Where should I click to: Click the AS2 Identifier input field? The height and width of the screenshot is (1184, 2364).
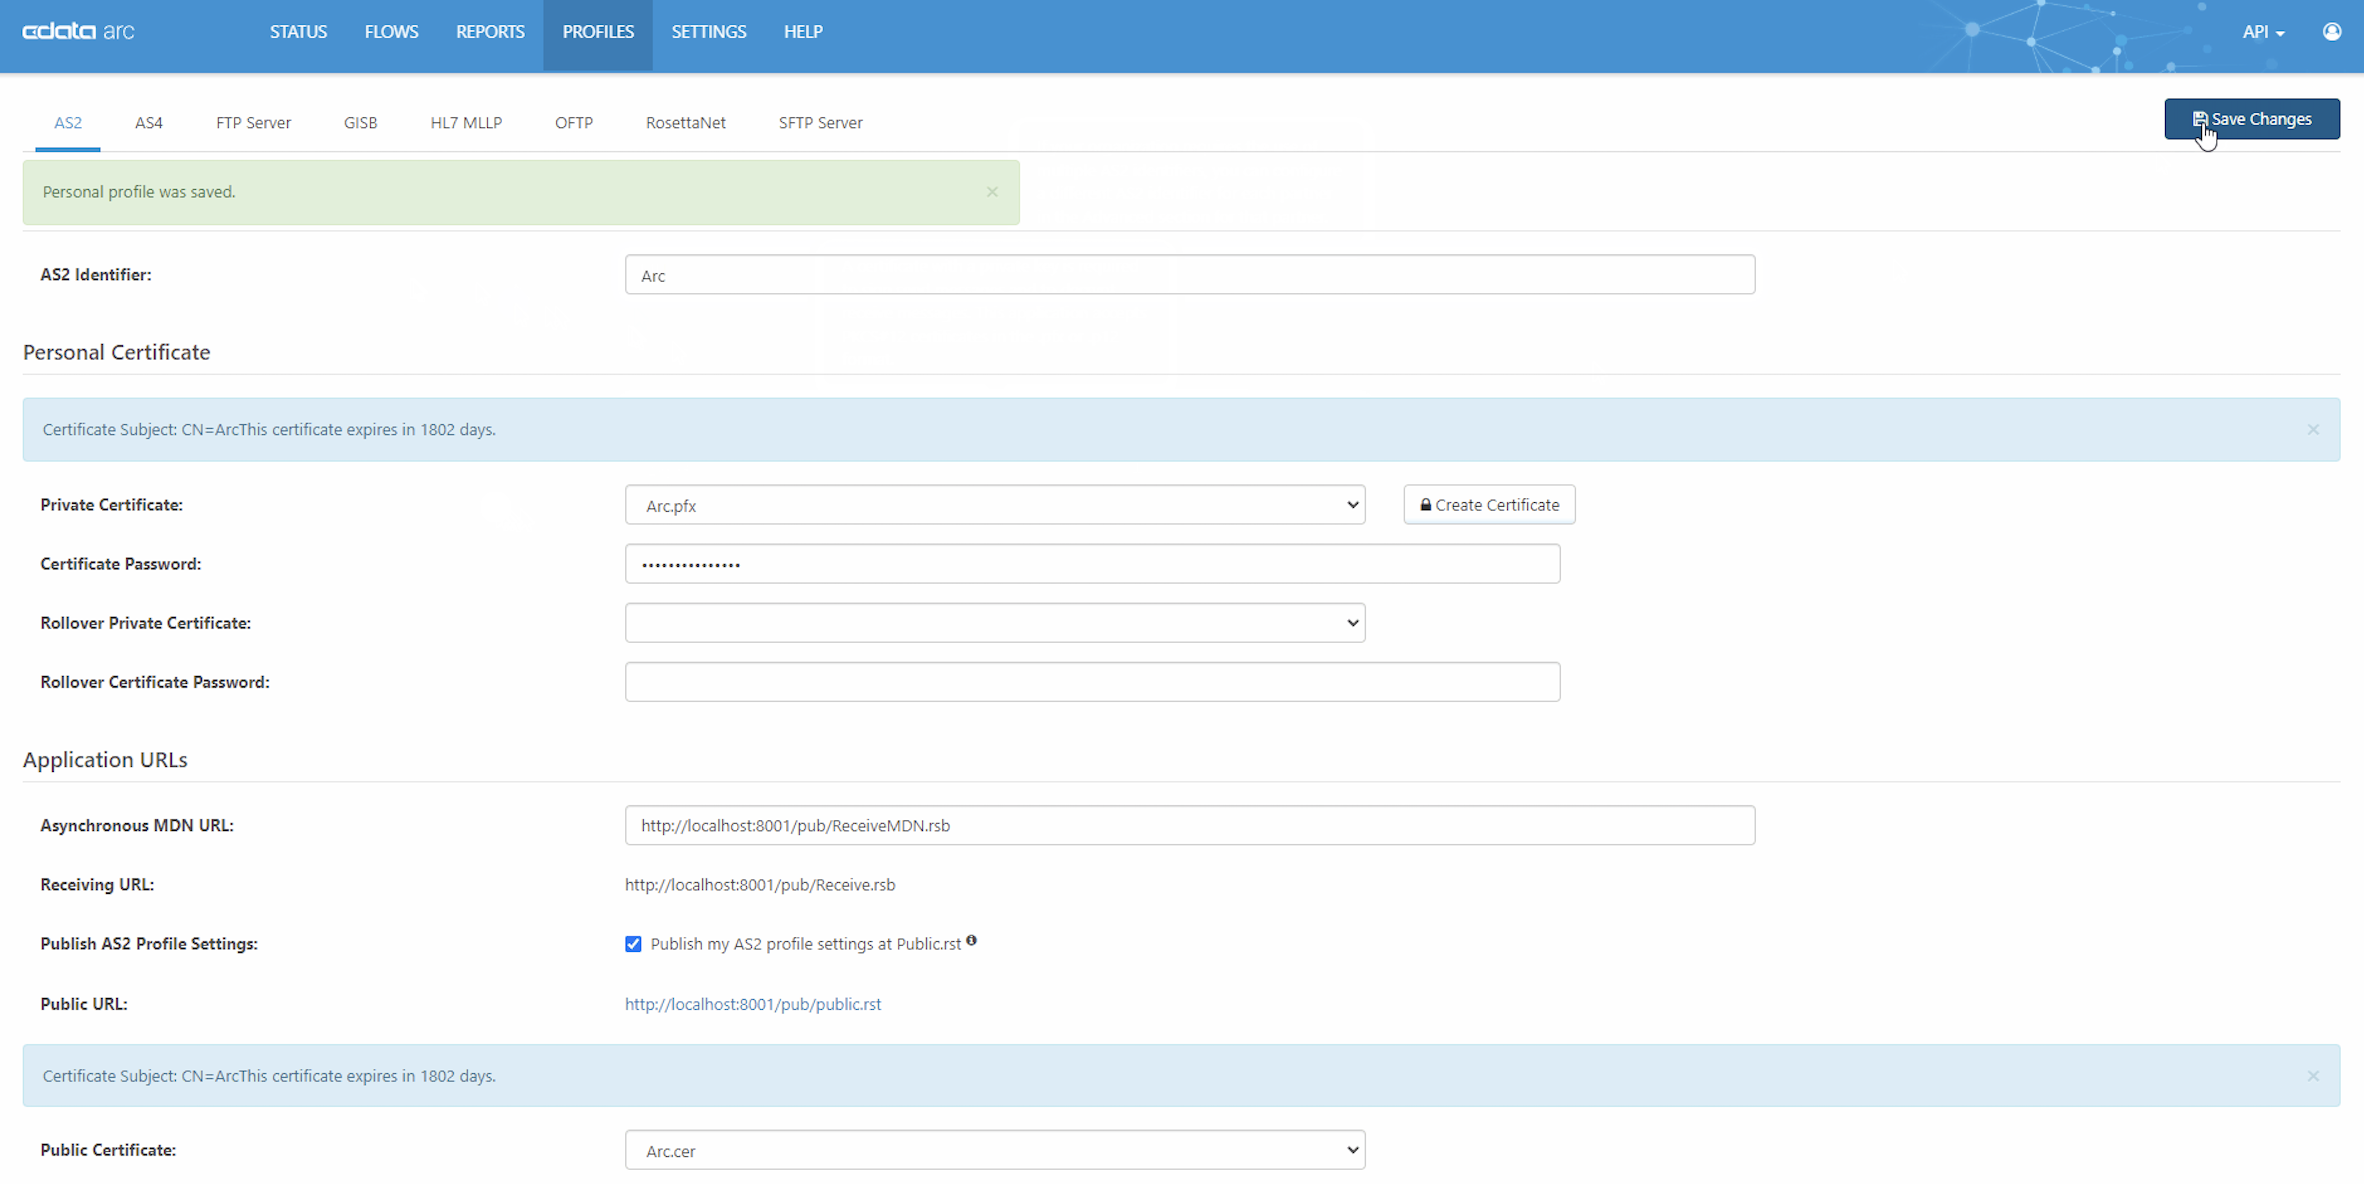(1189, 274)
